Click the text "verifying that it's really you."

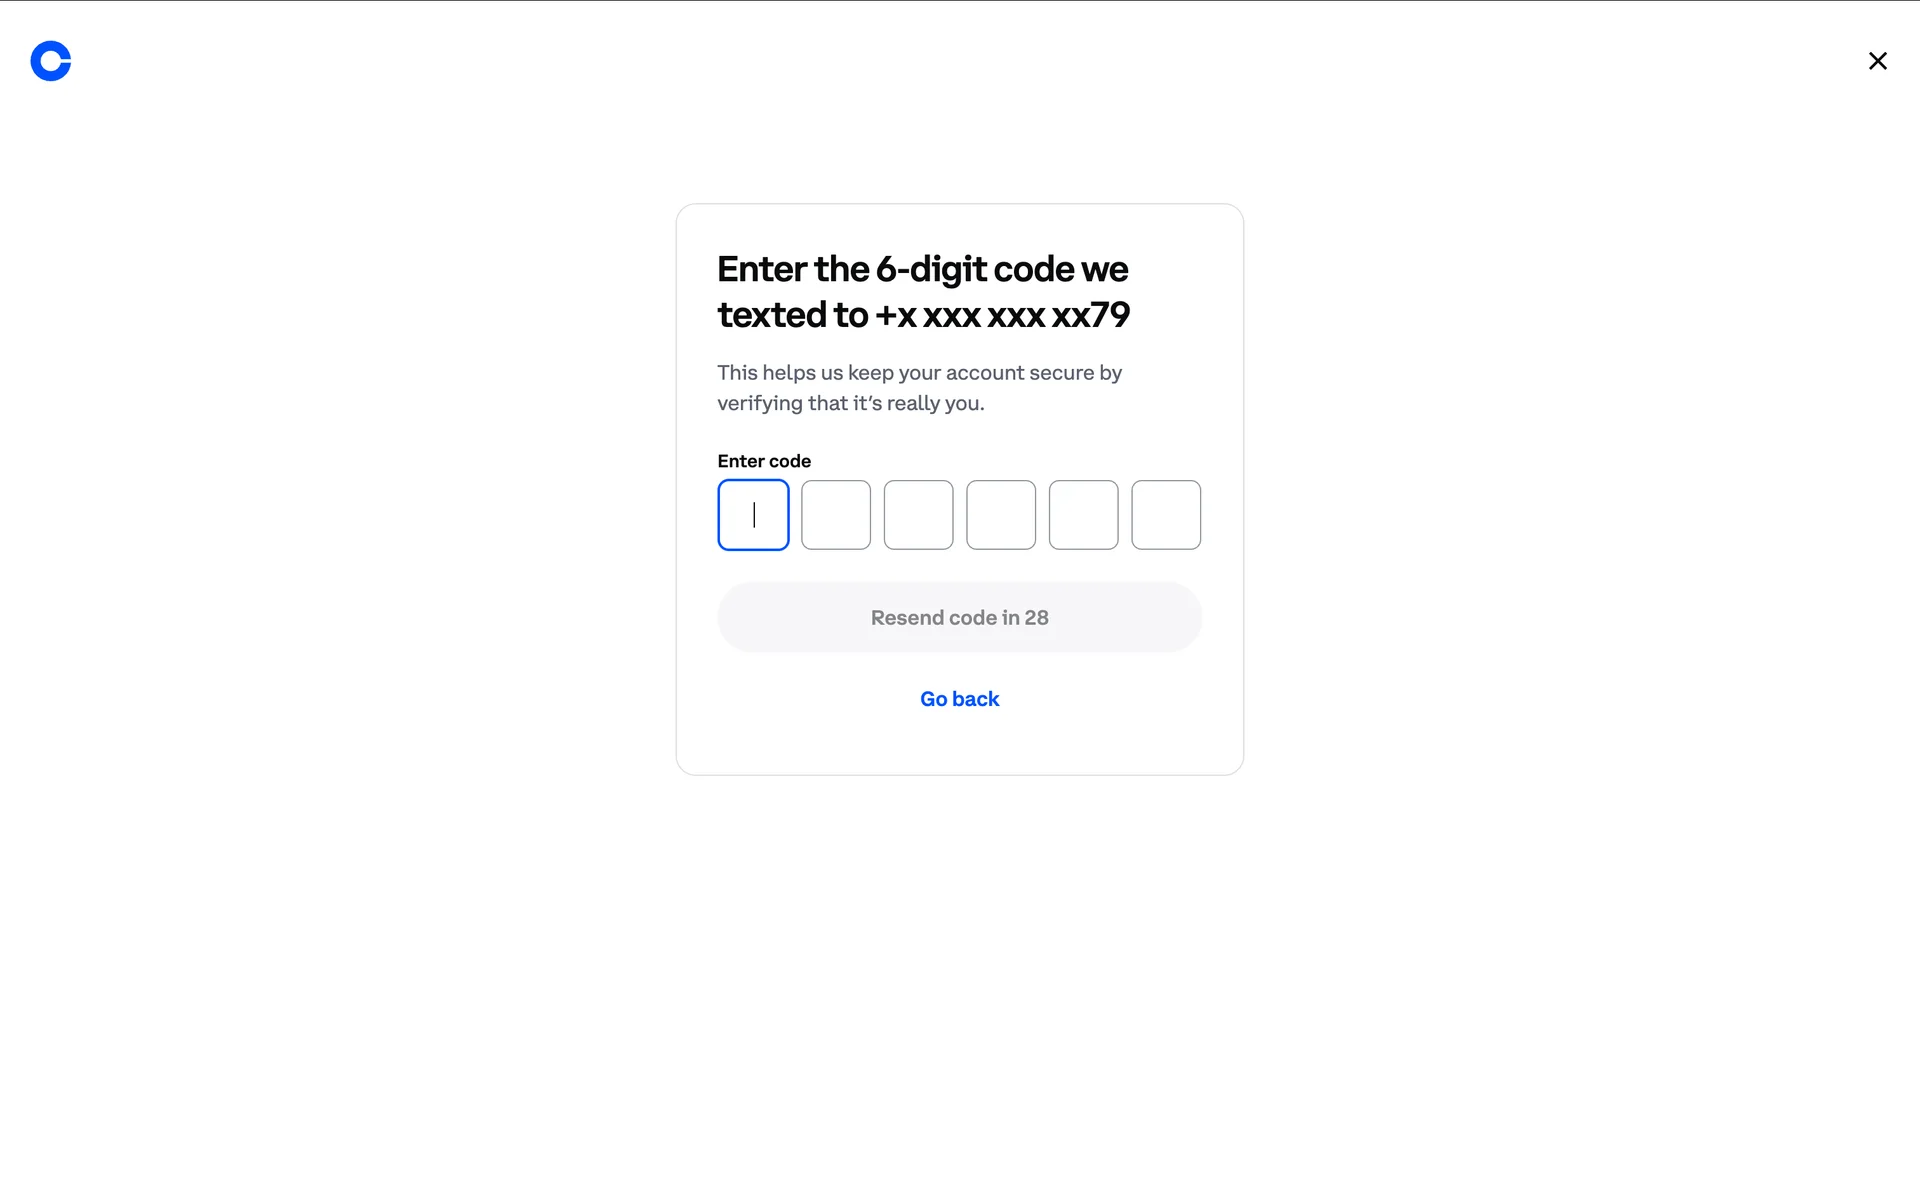tap(850, 403)
